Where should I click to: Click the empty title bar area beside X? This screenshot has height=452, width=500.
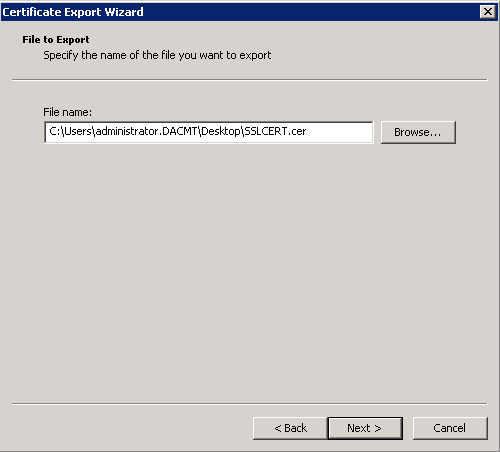[x=310, y=12]
